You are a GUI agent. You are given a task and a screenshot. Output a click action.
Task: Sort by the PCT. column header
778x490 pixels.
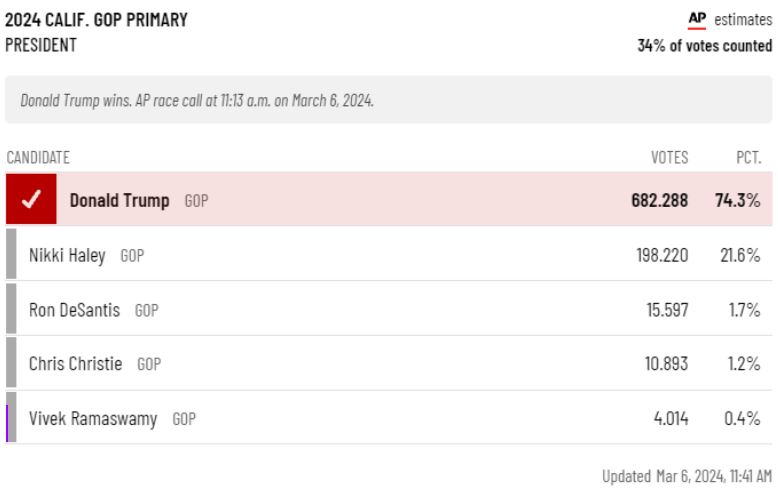point(746,158)
